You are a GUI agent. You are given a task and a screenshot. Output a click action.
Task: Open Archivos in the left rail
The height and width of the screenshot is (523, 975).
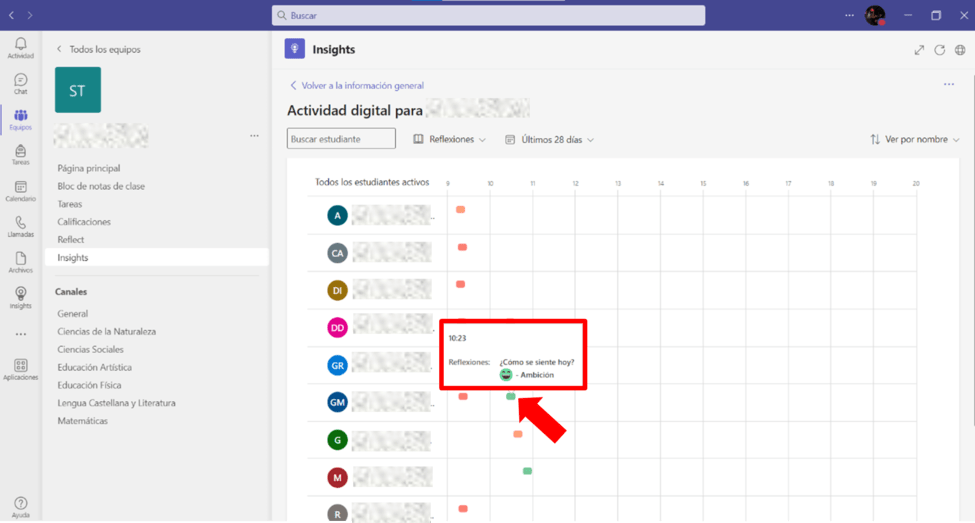click(20, 263)
